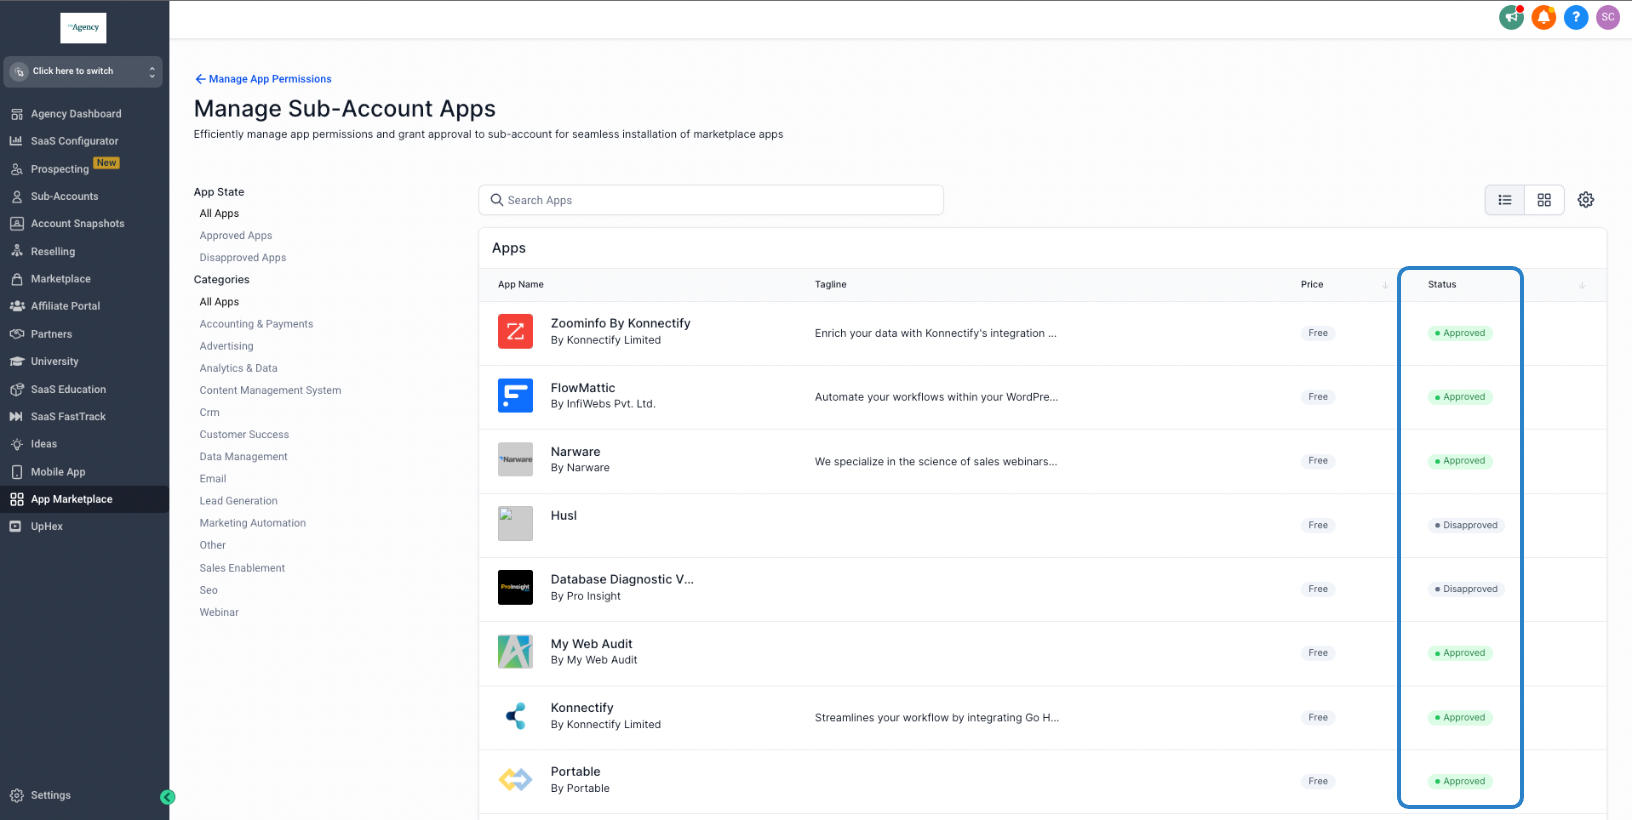Open Settings gear in the sidebar
The width and height of the screenshot is (1632, 820).
coord(17,796)
